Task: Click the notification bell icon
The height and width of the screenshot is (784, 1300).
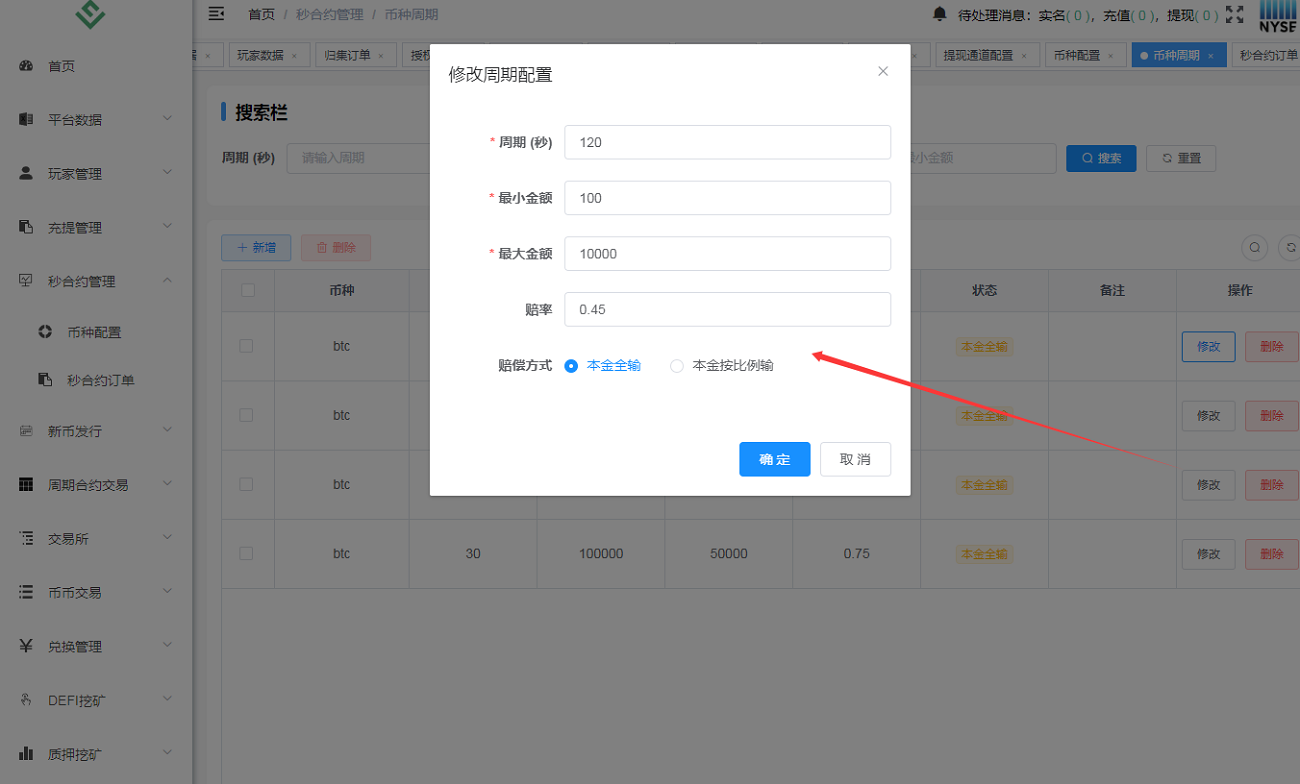Action: pos(939,14)
